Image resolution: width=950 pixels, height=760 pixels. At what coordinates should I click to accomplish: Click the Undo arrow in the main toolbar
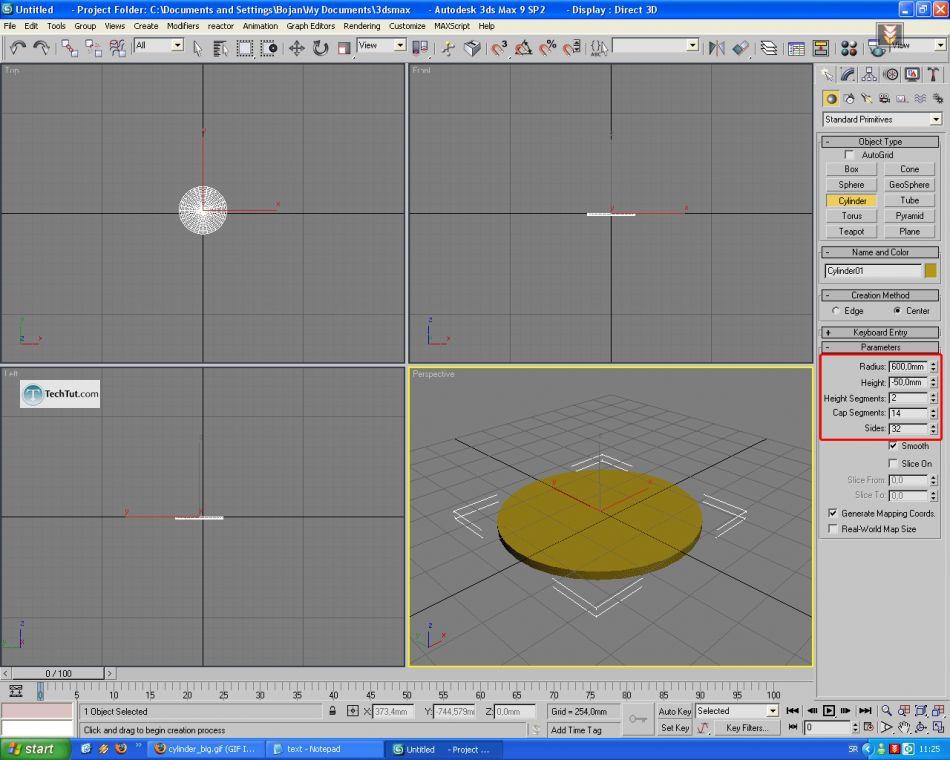17,47
